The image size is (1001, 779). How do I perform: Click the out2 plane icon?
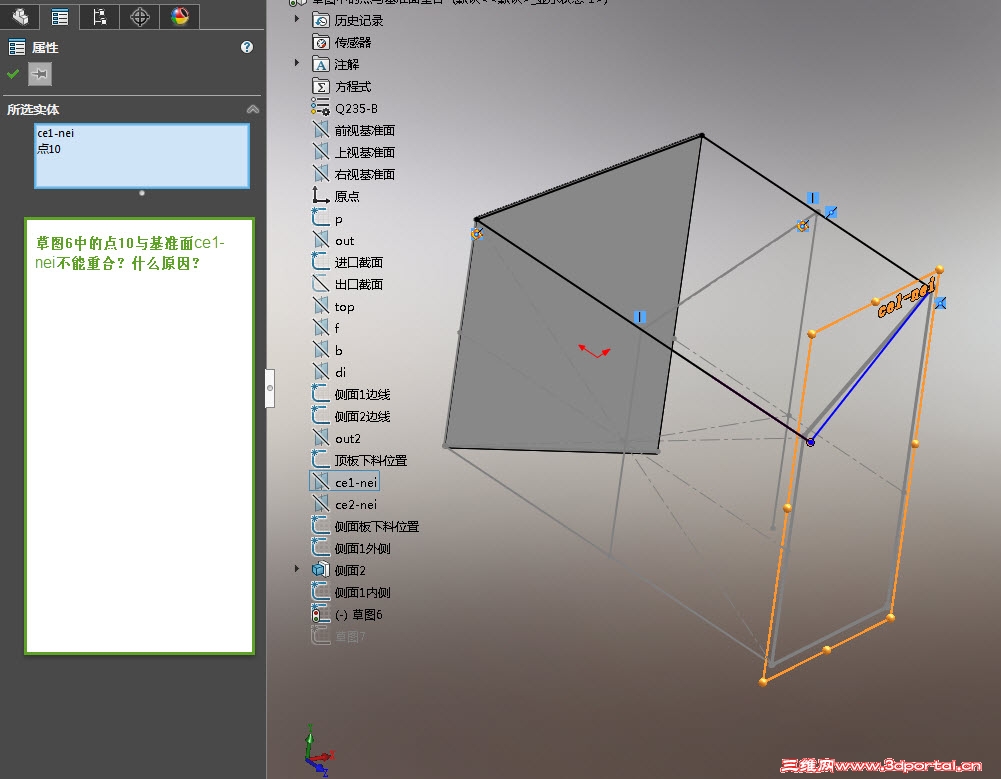320,437
